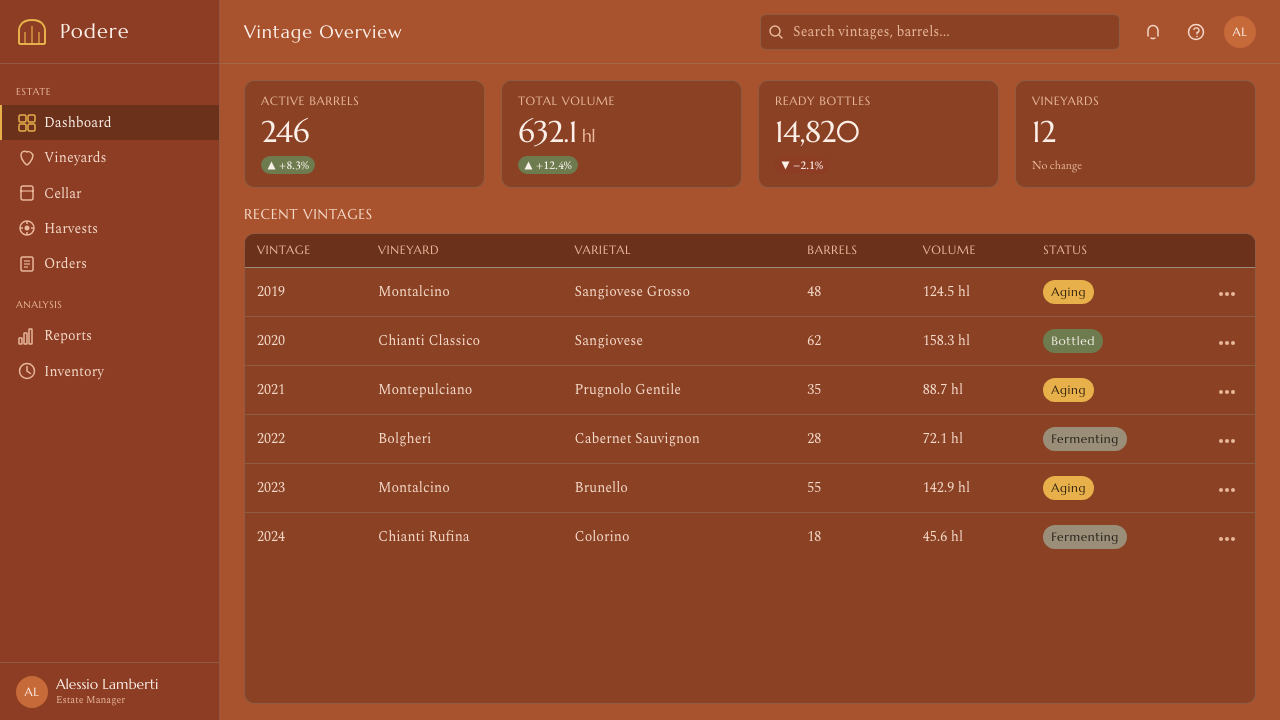The height and width of the screenshot is (720, 1280).
Task: Open more options for 2023 Brunello row
Action: 1227,489
